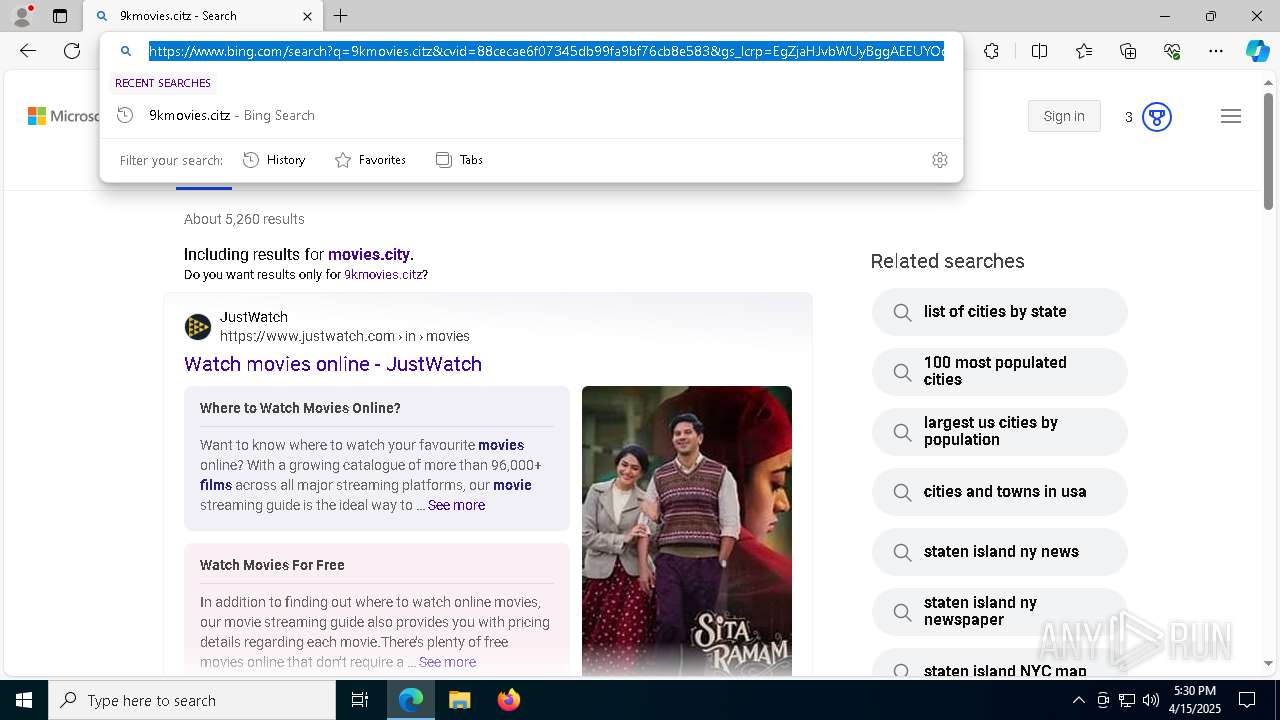The image size is (1280, 720).
Task: Search related: list of cities by state
Action: click(999, 312)
